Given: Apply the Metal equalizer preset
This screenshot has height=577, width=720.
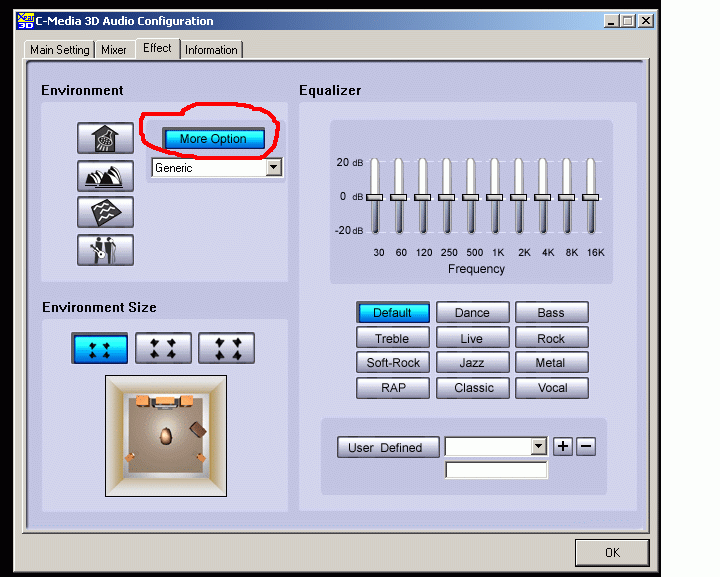Looking at the screenshot, I should [x=551, y=363].
